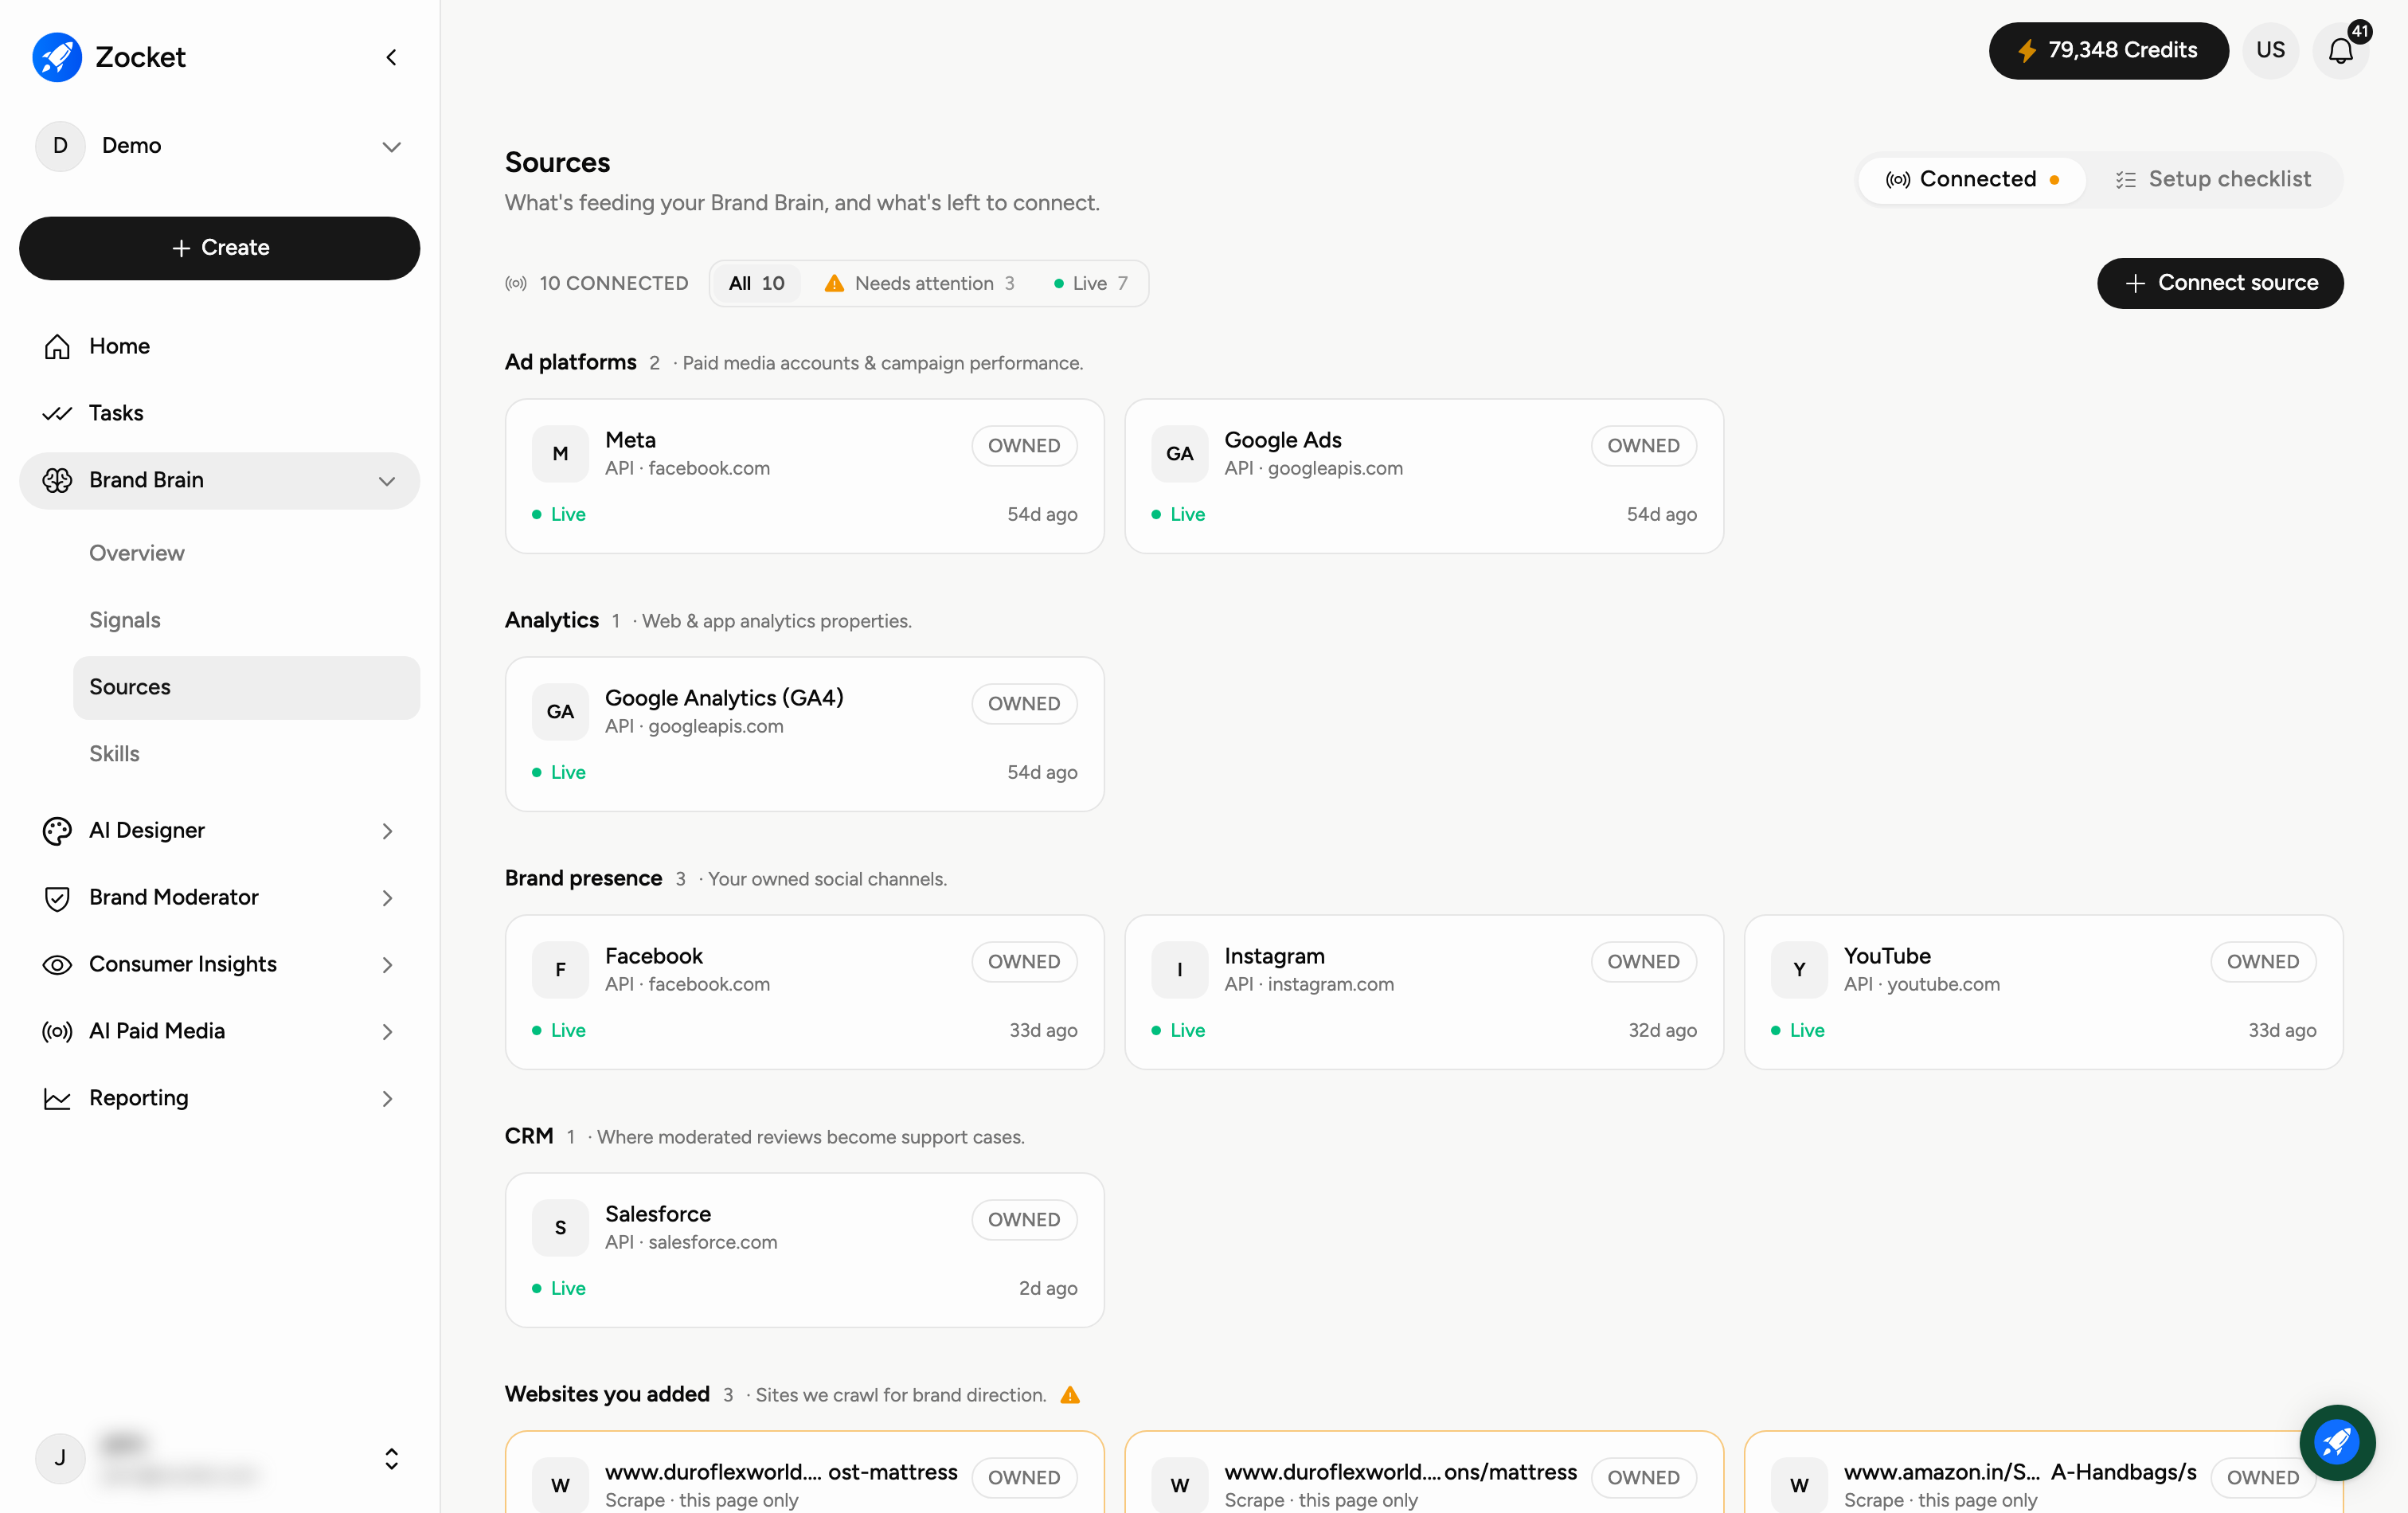Image resolution: width=2408 pixels, height=1513 pixels.
Task: Expand the AI Paid Media submenu chevron
Action: tap(387, 1032)
